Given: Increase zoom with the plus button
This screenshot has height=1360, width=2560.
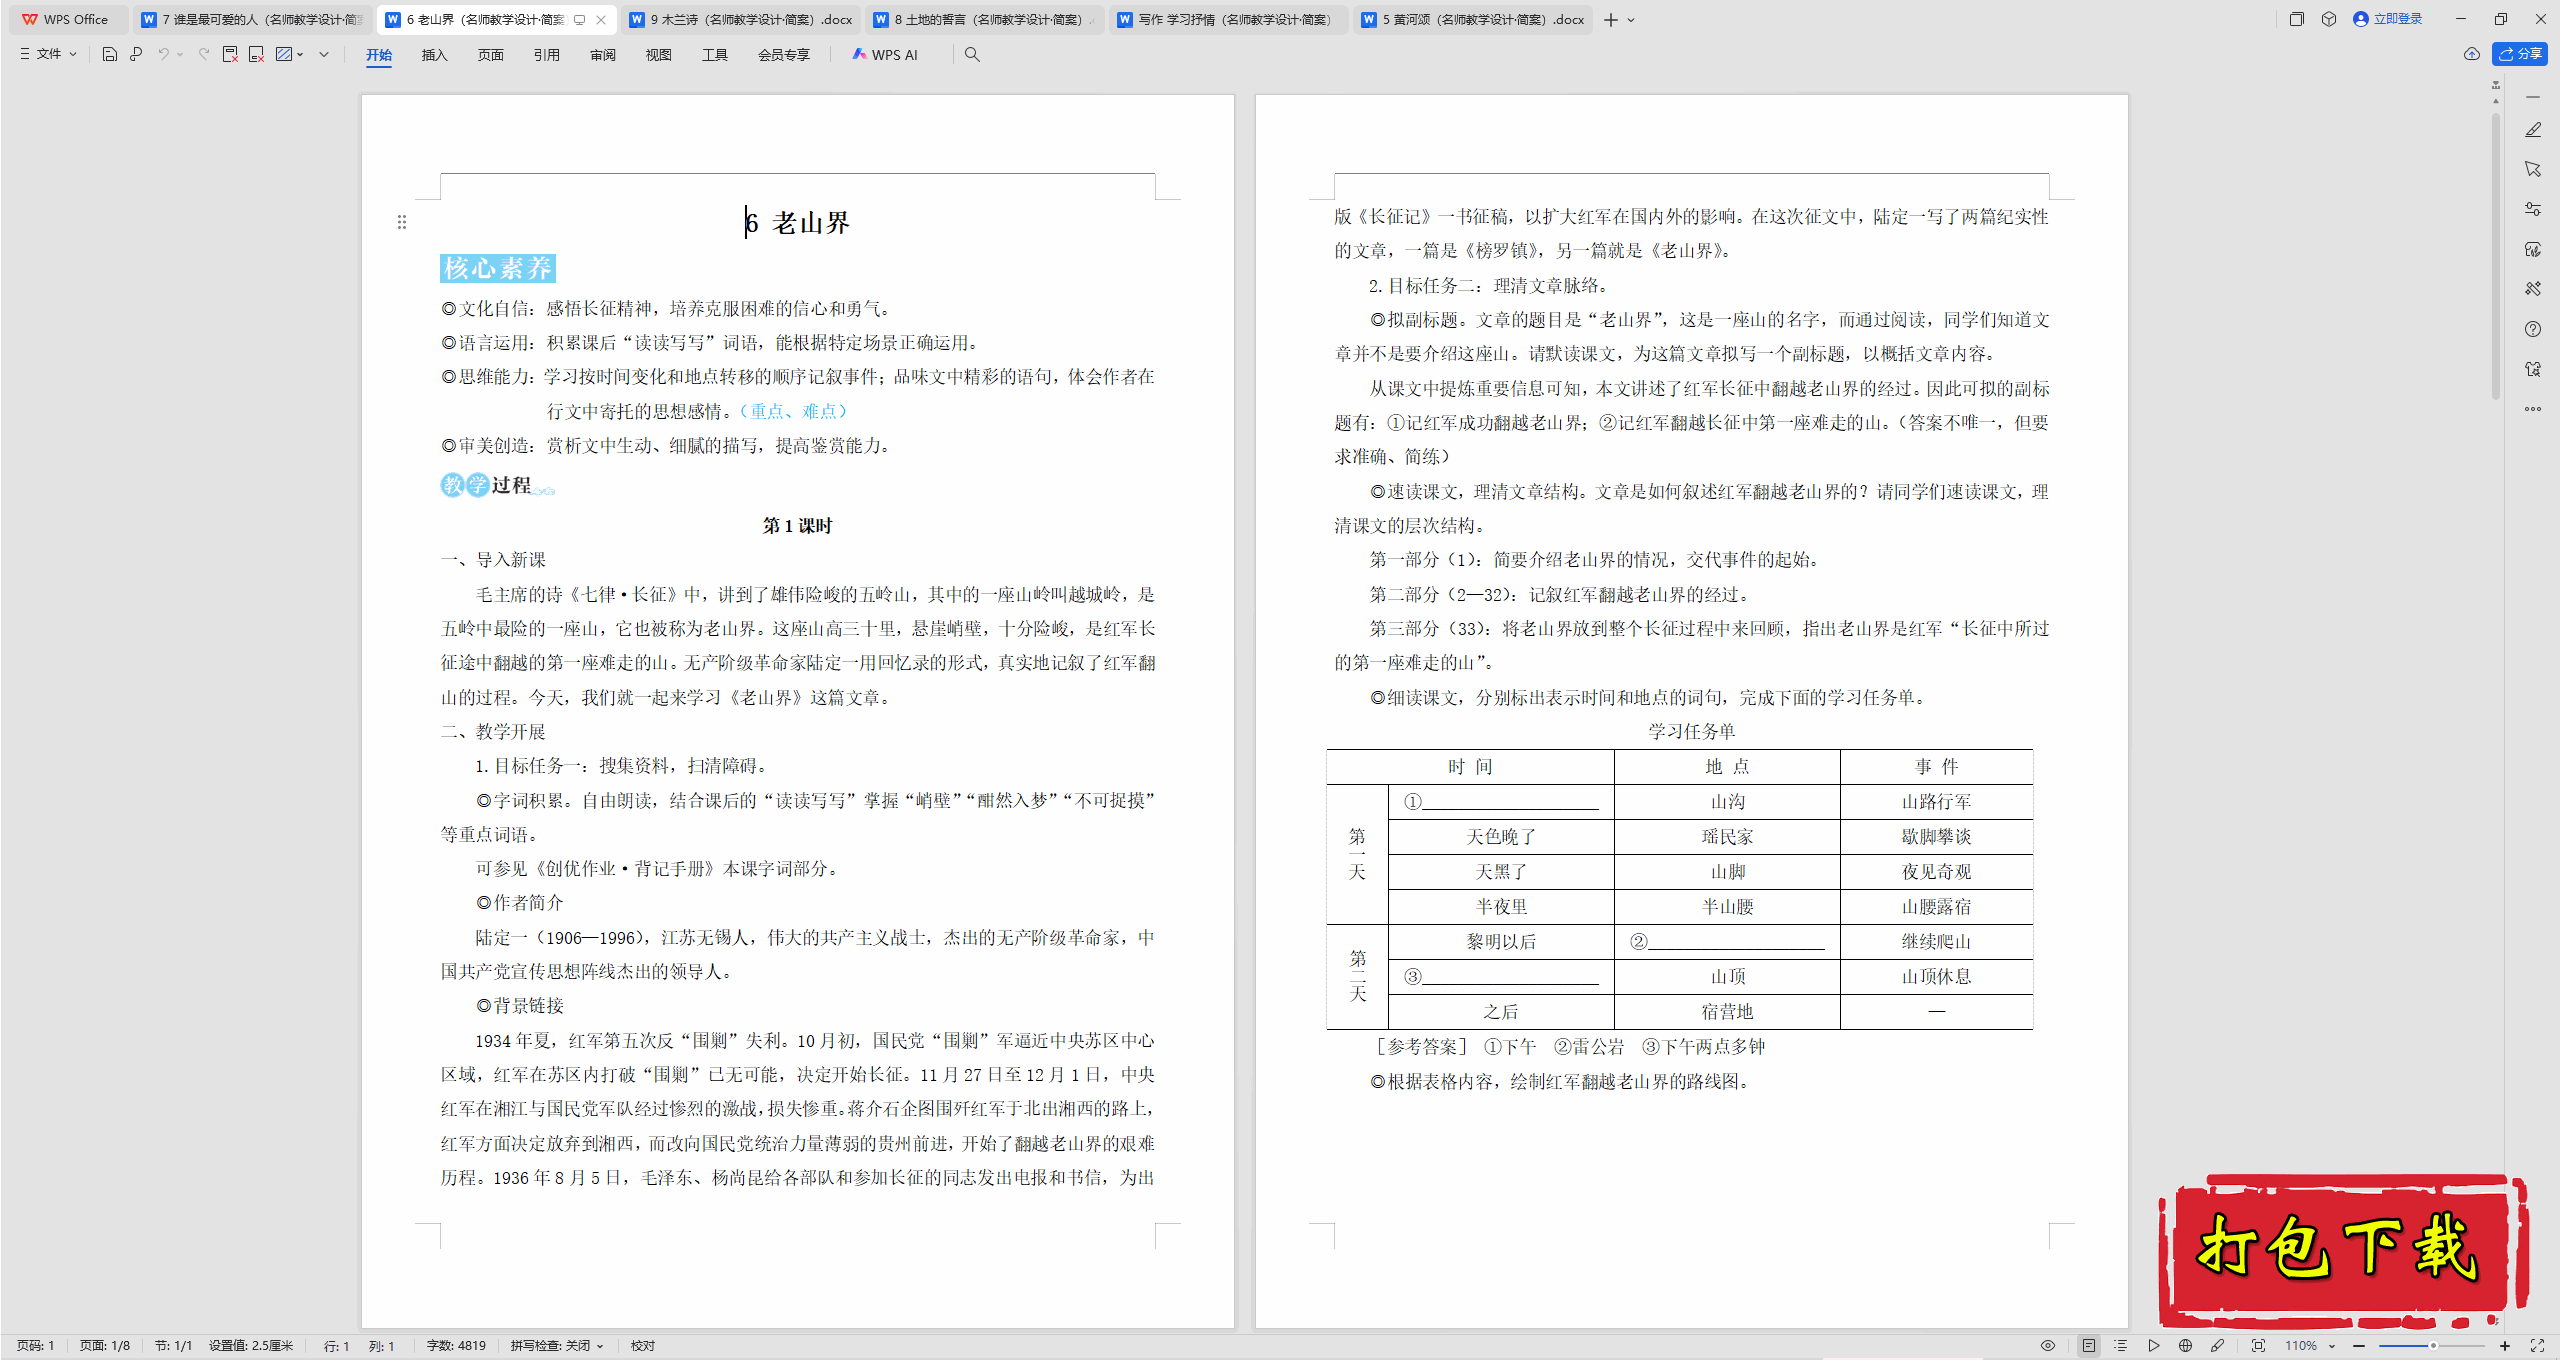Looking at the screenshot, I should (x=2505, y=1346).
